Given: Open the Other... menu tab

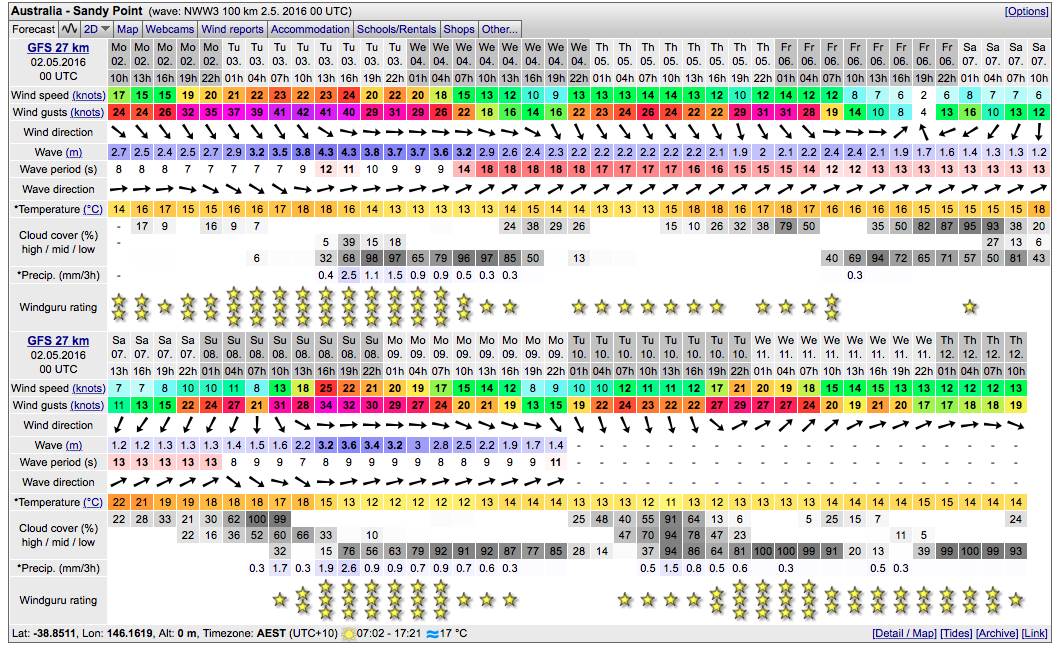Looking at the screenshot, I should (x=500, y=29).
